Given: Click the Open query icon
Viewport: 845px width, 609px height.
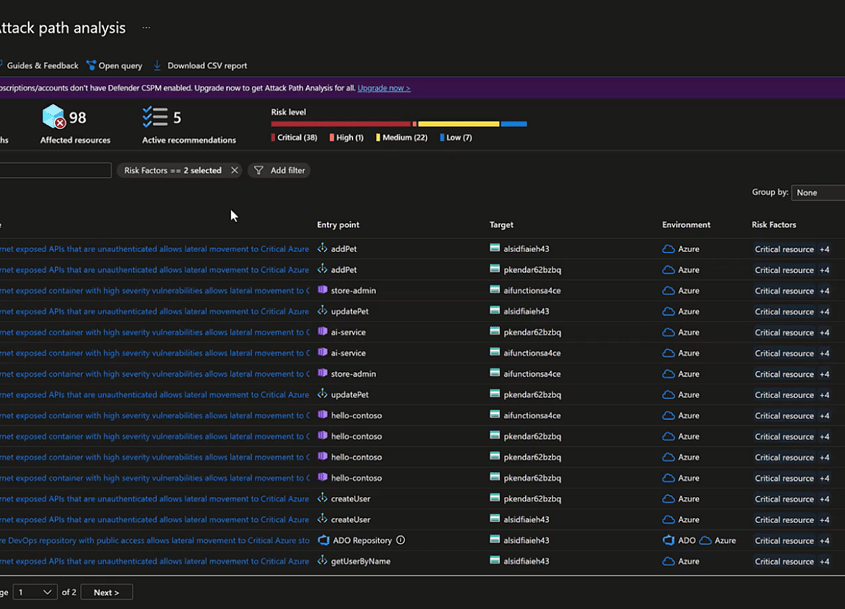Looking at the screenshot, I should 91,66.
